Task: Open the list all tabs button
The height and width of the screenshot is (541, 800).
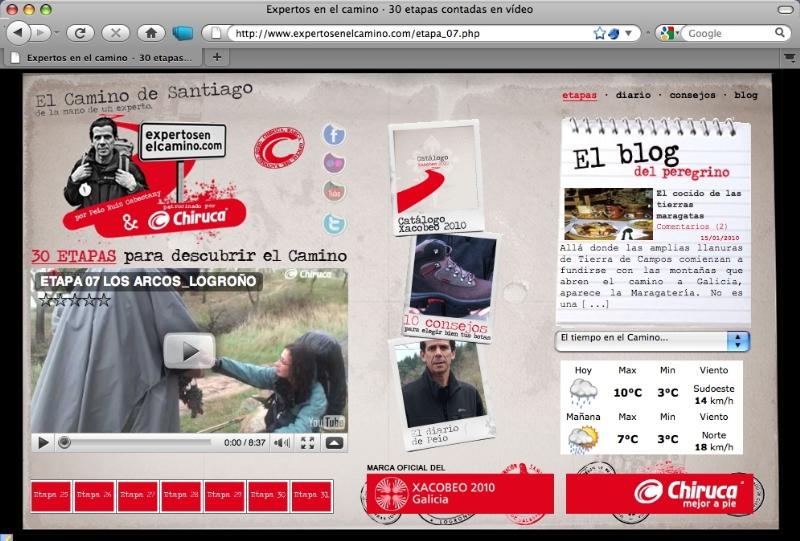Action: click(789, 57)
